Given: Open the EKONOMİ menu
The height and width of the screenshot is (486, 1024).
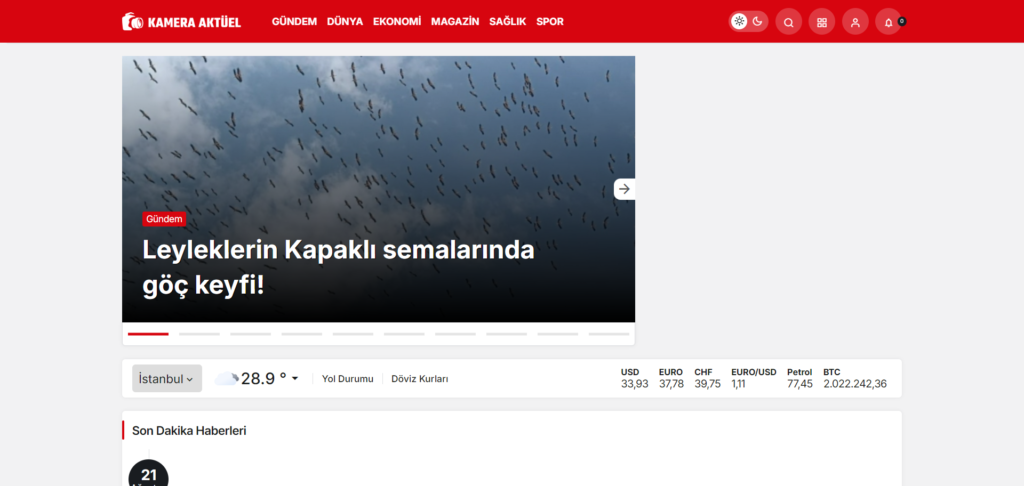Looking at the screenshot, I should tap(397, 21).
